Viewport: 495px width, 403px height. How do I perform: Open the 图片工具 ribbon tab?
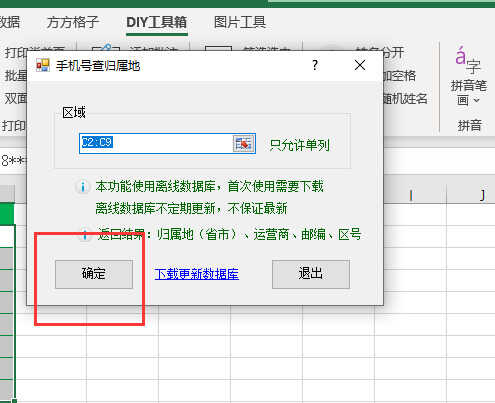pos(240,22)
